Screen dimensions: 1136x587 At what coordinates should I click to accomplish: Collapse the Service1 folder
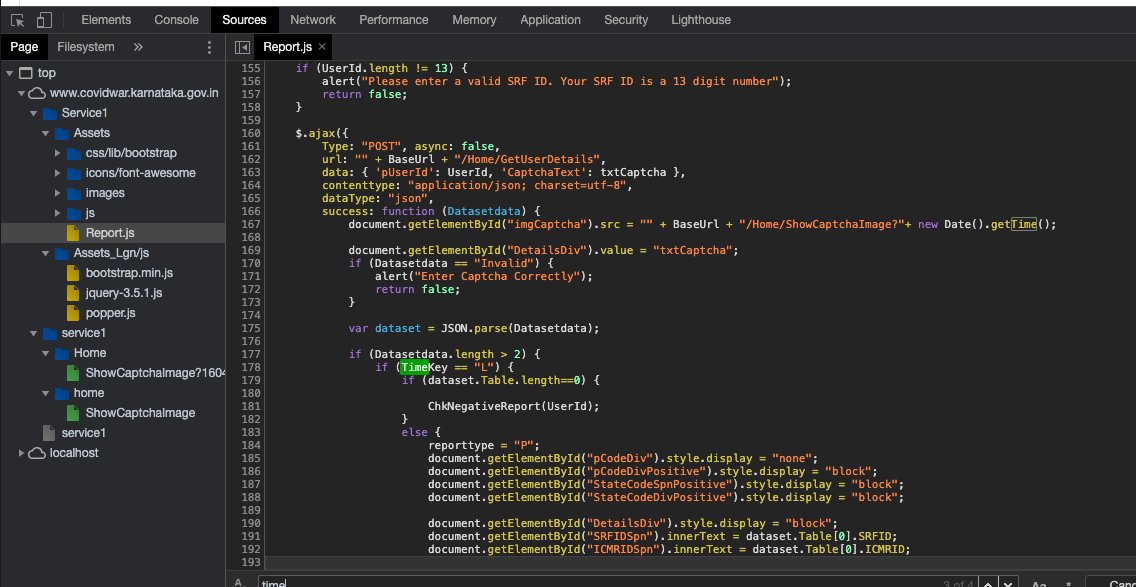(33, 113)
